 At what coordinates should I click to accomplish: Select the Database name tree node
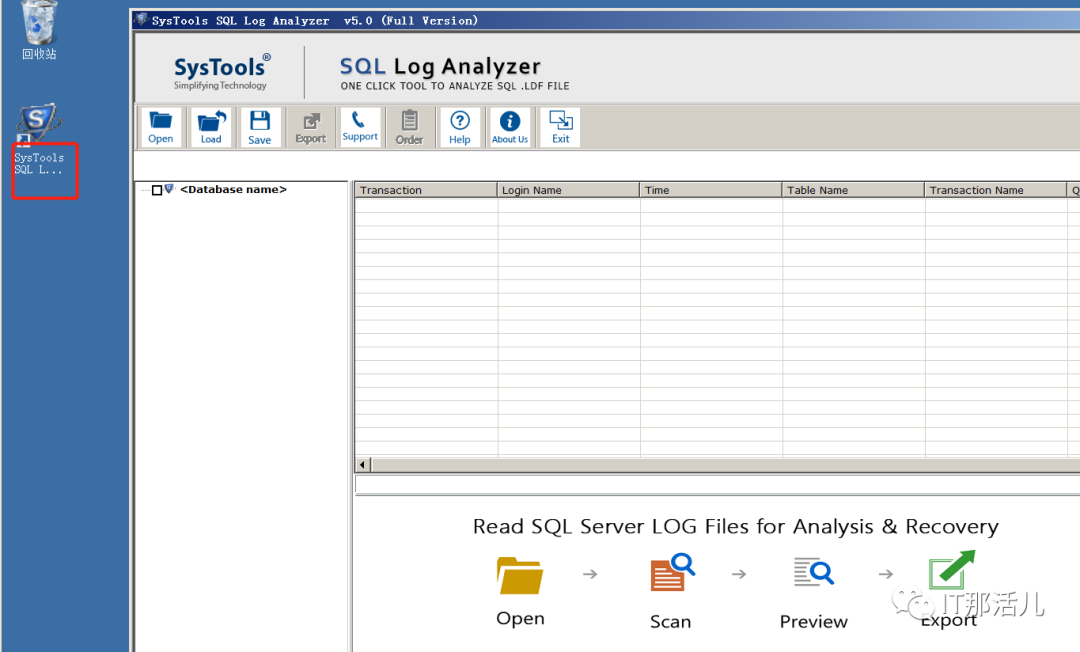233,189
